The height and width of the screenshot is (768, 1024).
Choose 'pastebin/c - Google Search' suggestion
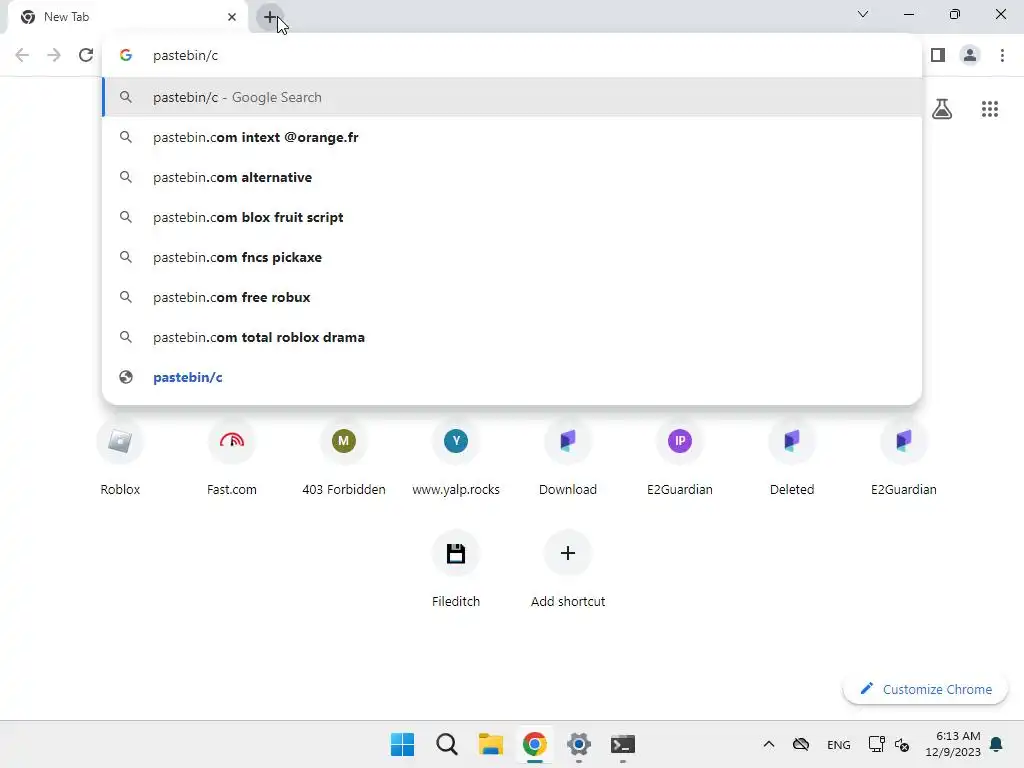pyautogui.click(x=512, y=97)
